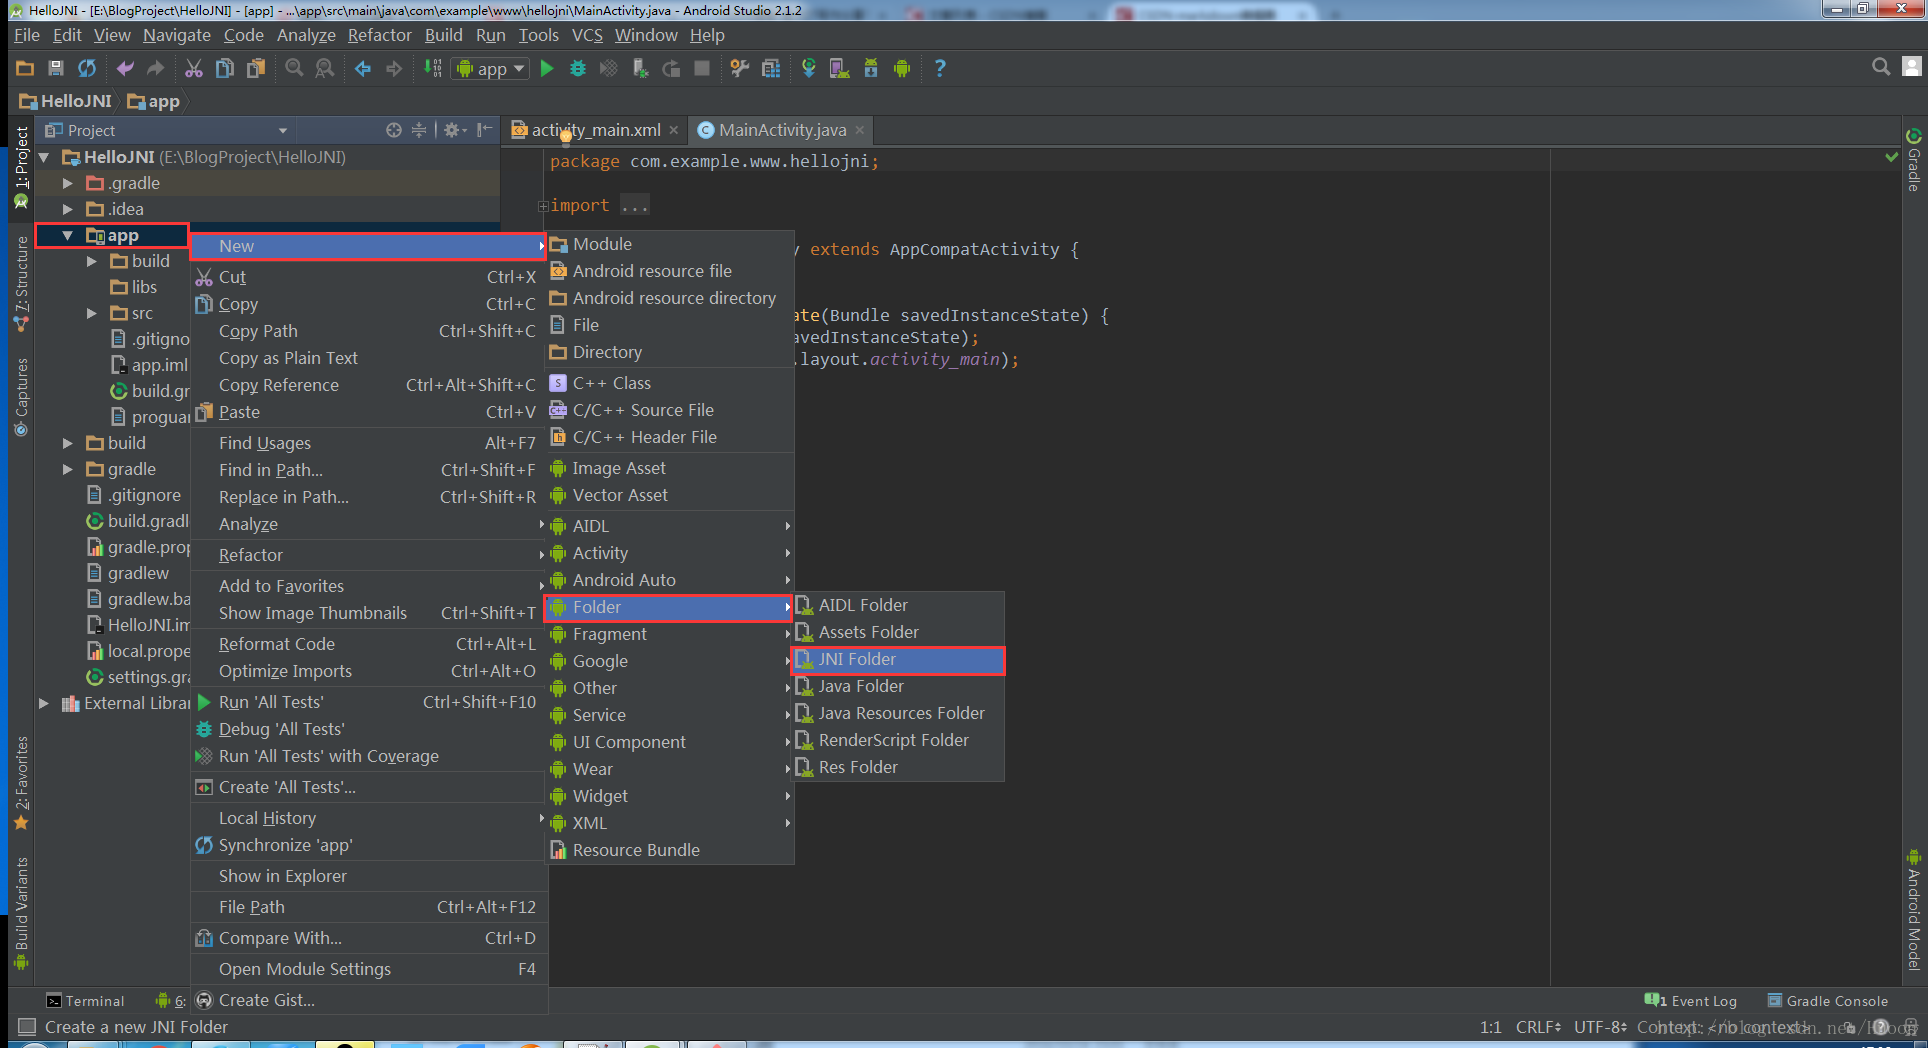Viewport: 1928px width, 1048px height.
Task: Choose Synchronize 'app' menu entry
Action: tap(368, 845)
